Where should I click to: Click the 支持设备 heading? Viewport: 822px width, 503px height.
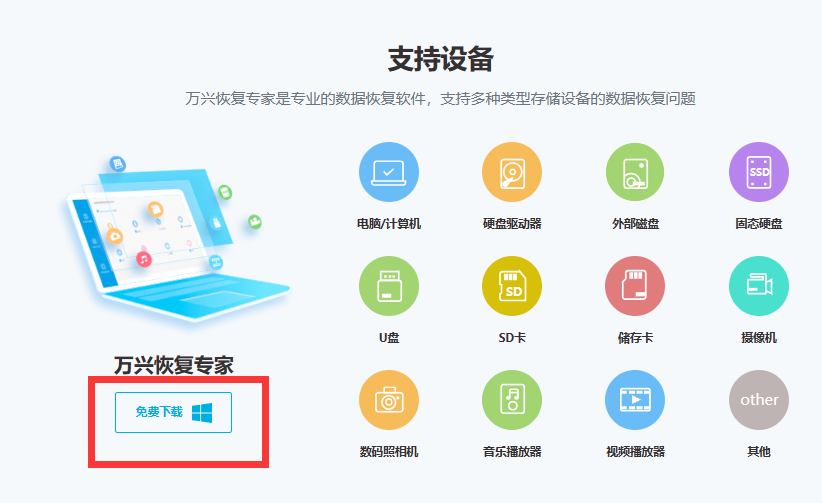tap(440, 59)
